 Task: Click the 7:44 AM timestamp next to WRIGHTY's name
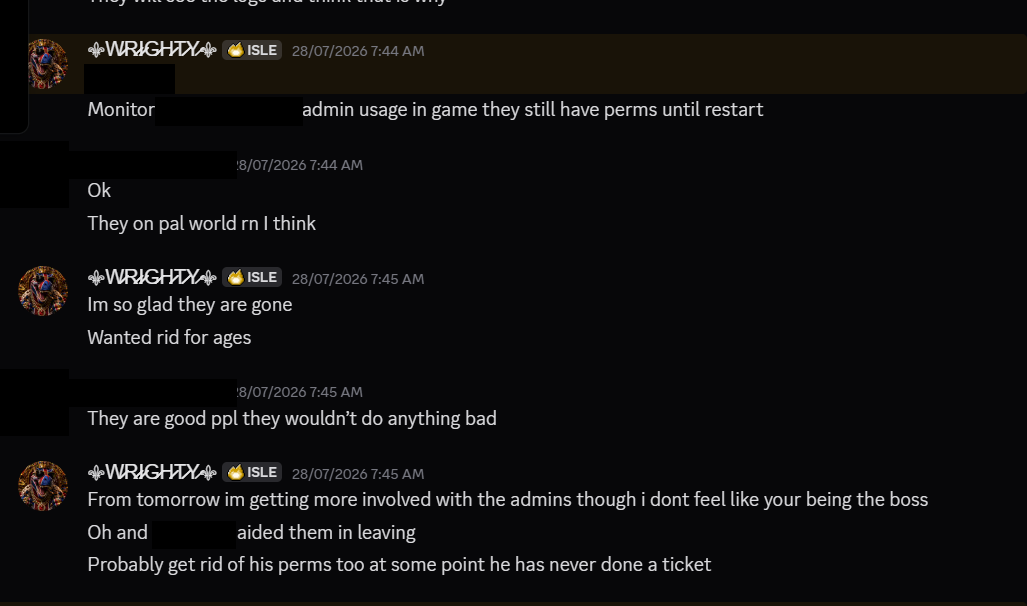pos(358,51)
